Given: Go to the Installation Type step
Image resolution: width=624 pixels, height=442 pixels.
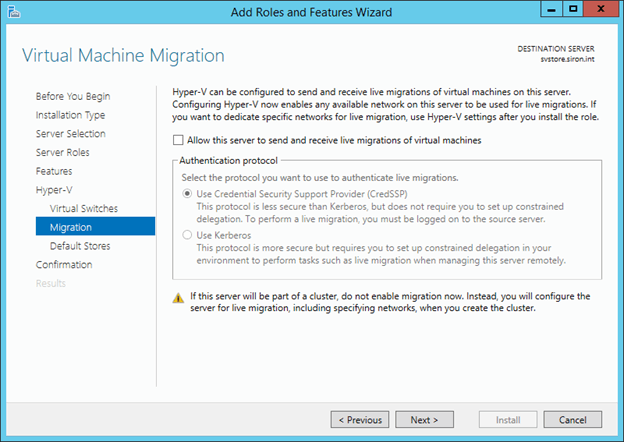Looking at the screenshot, I should [x=70, y=115].
